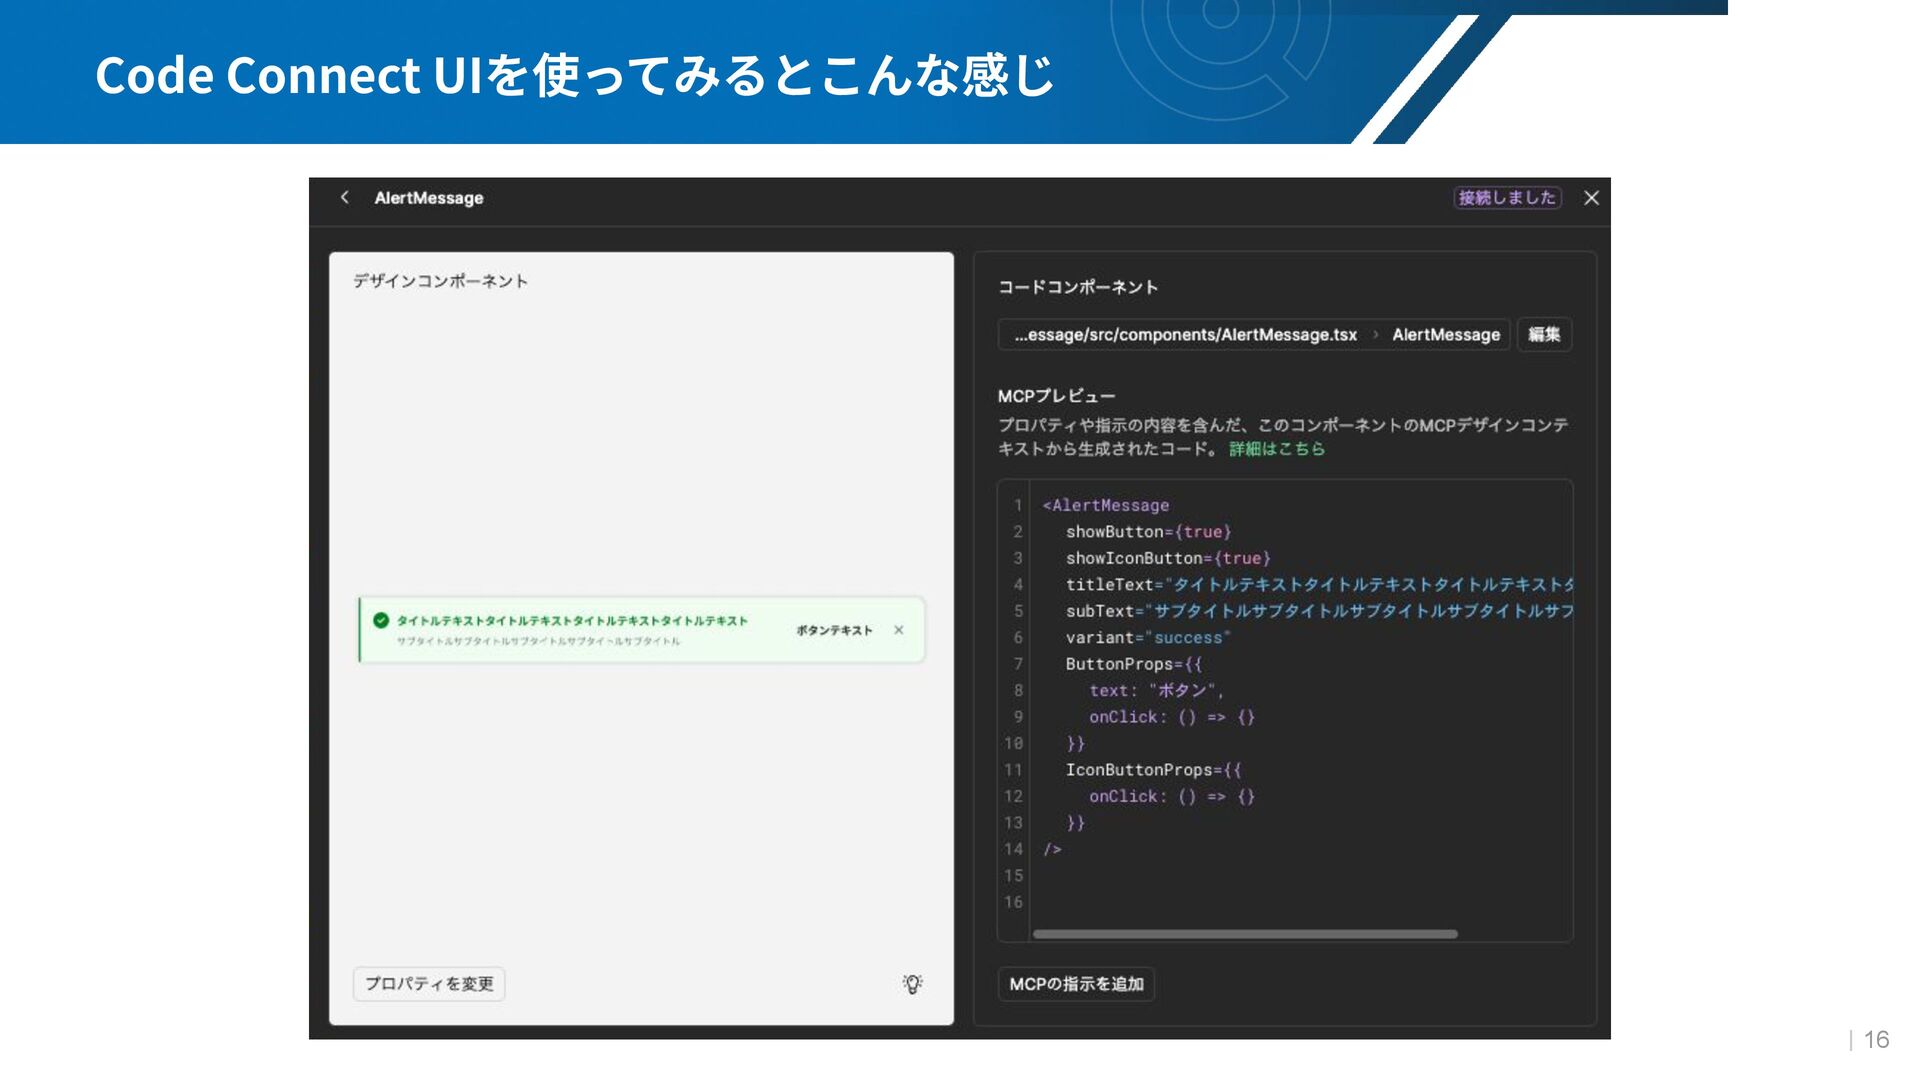Click the プロパティを変更 button
The width and height of the screenshot is (1920, 1080).
click(429, 984)
